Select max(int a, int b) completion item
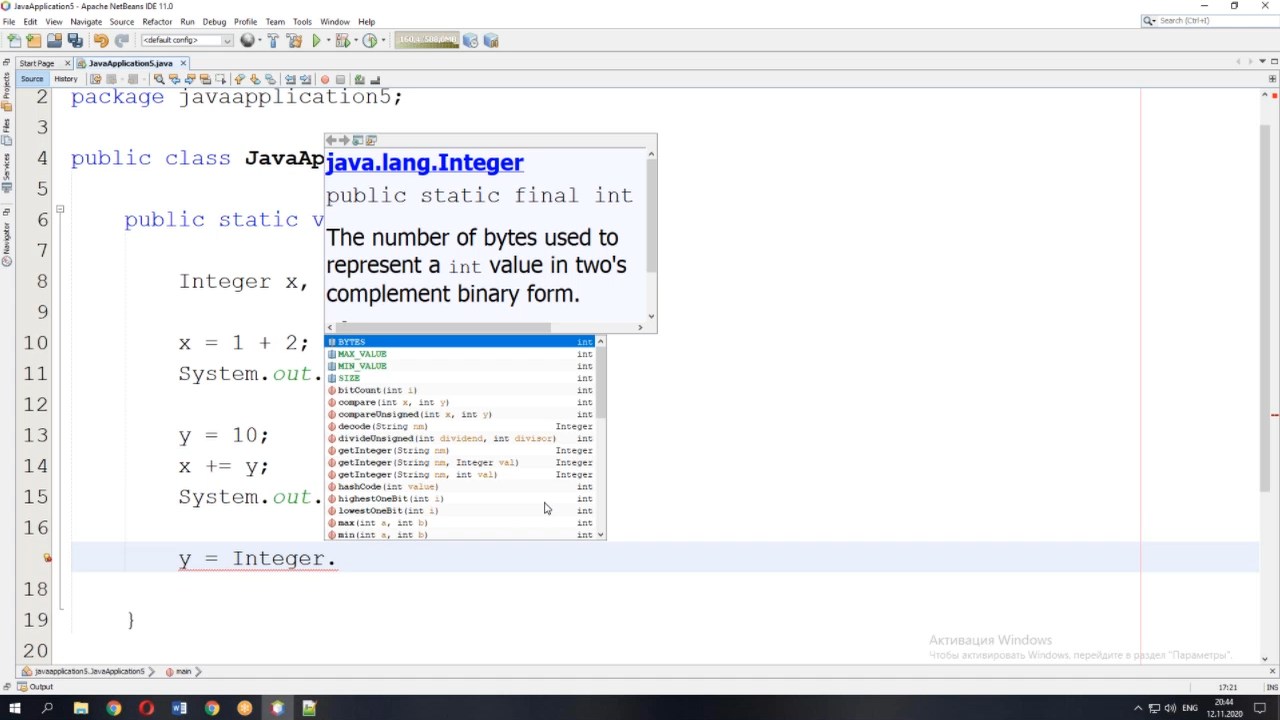The image size is (1280, 720). click(x=461, y=522)
